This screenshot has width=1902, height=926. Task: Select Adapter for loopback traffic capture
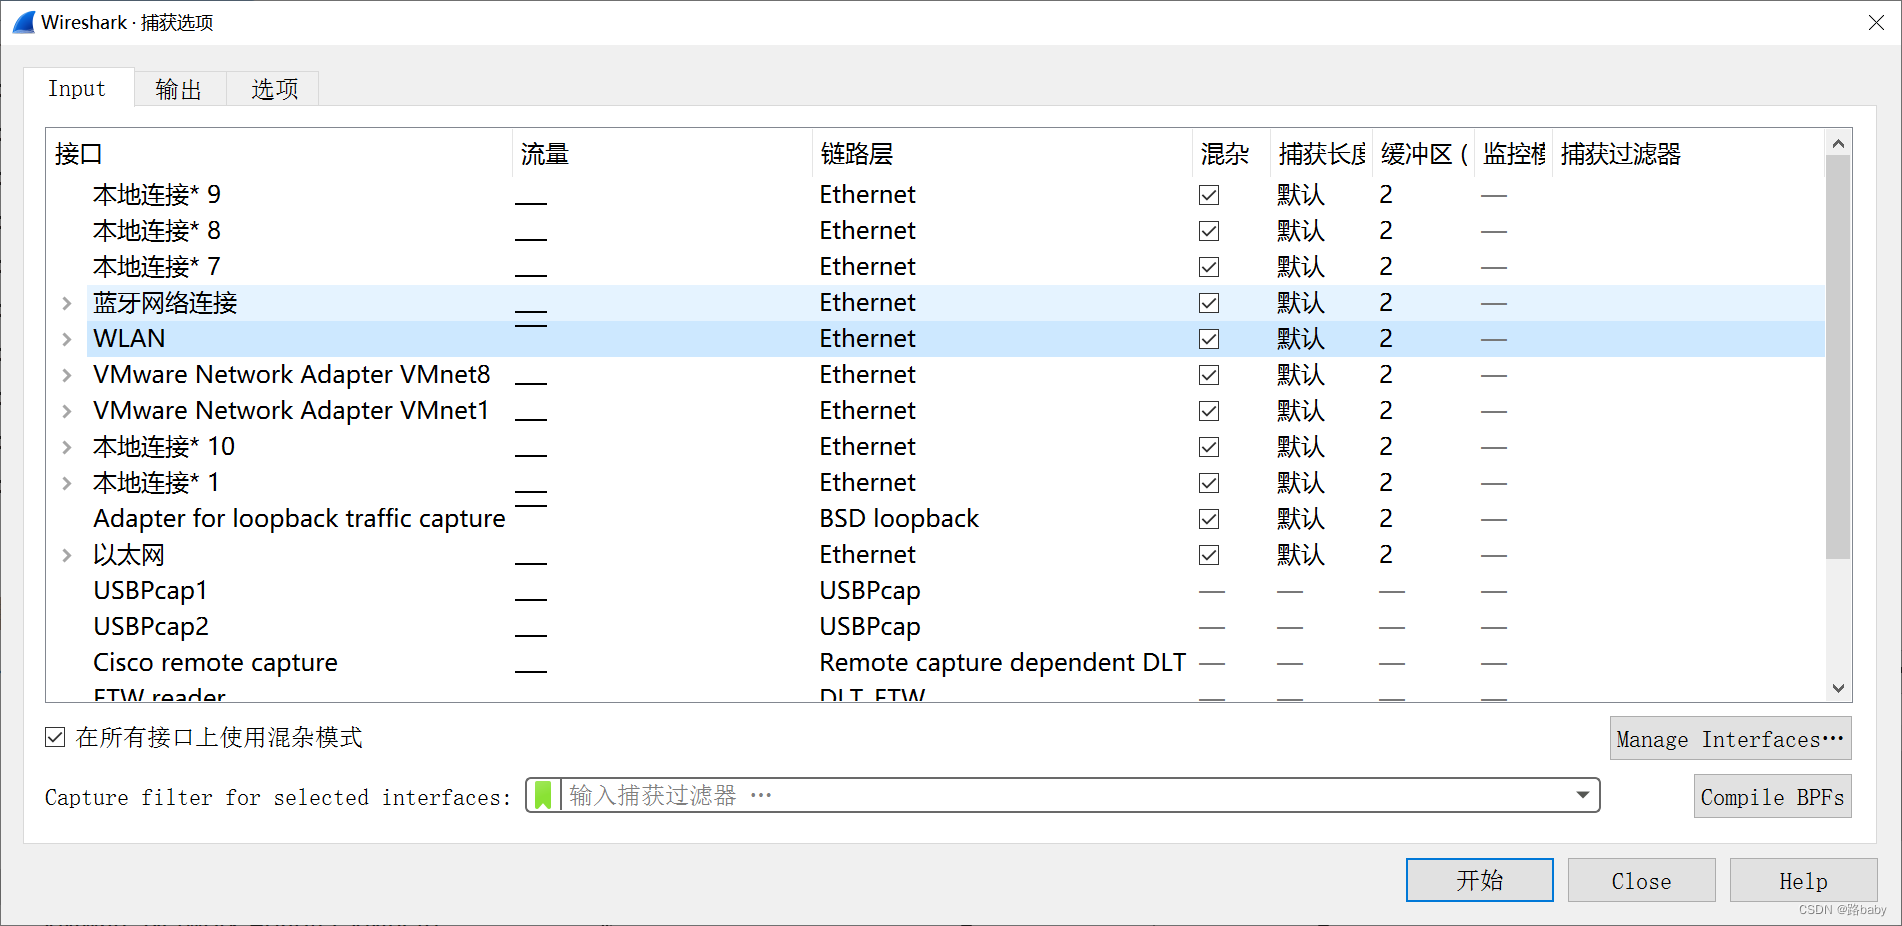299,519
